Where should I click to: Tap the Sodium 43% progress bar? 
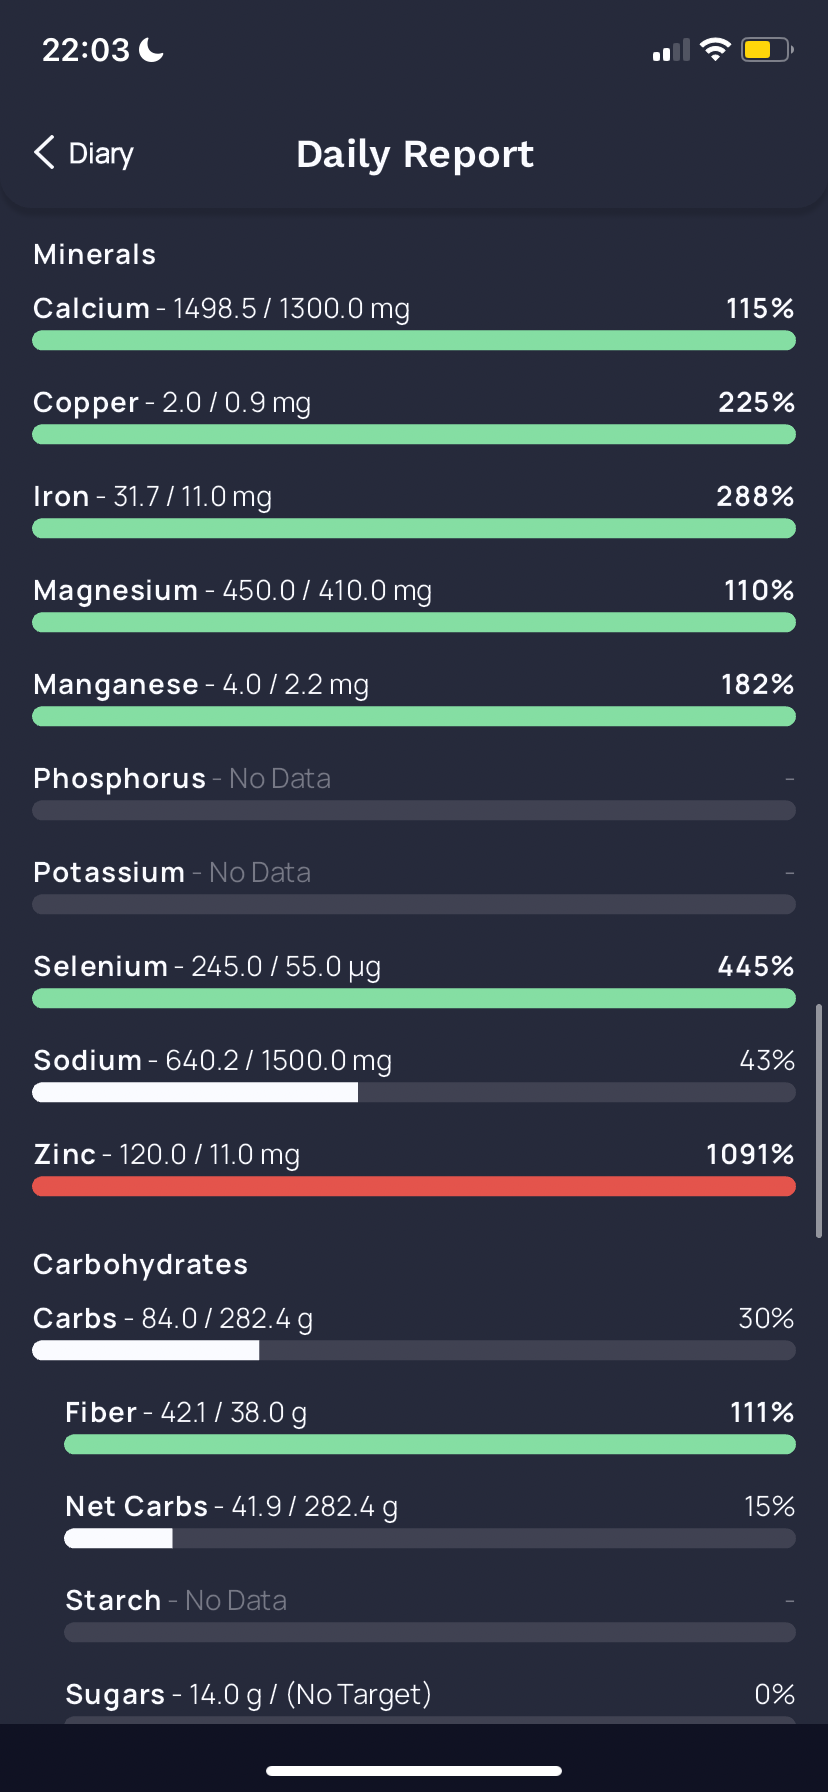point(414,1092)
